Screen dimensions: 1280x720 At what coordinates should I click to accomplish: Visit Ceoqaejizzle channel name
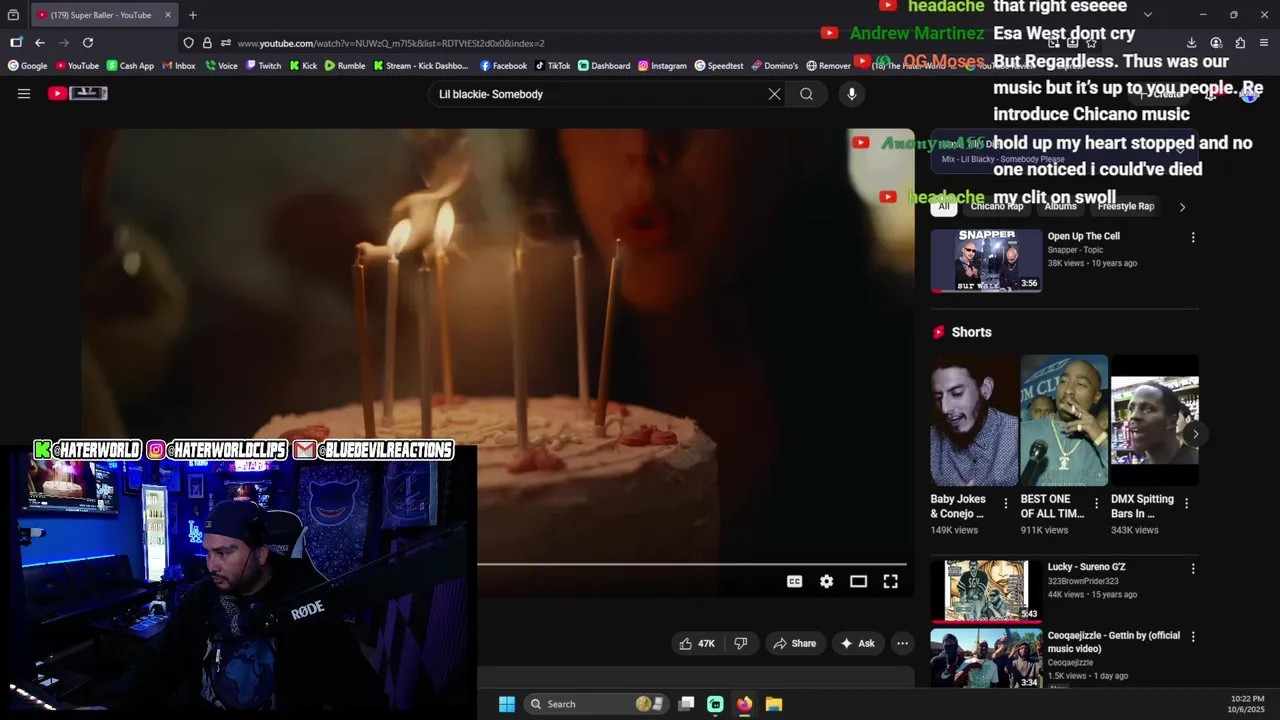tap(1070, 662)
